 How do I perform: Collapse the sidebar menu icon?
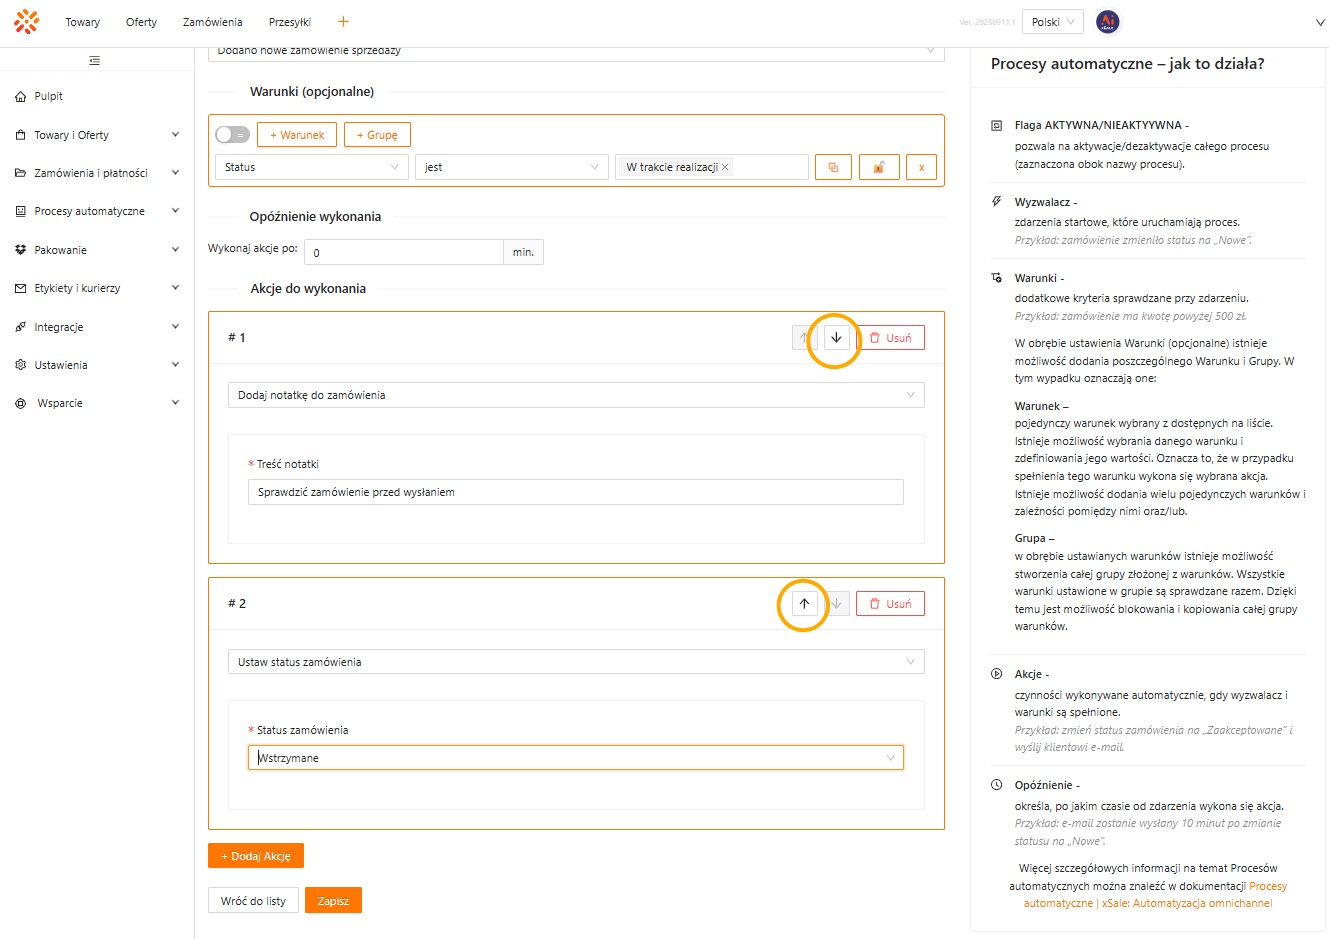tap(95, 61)
